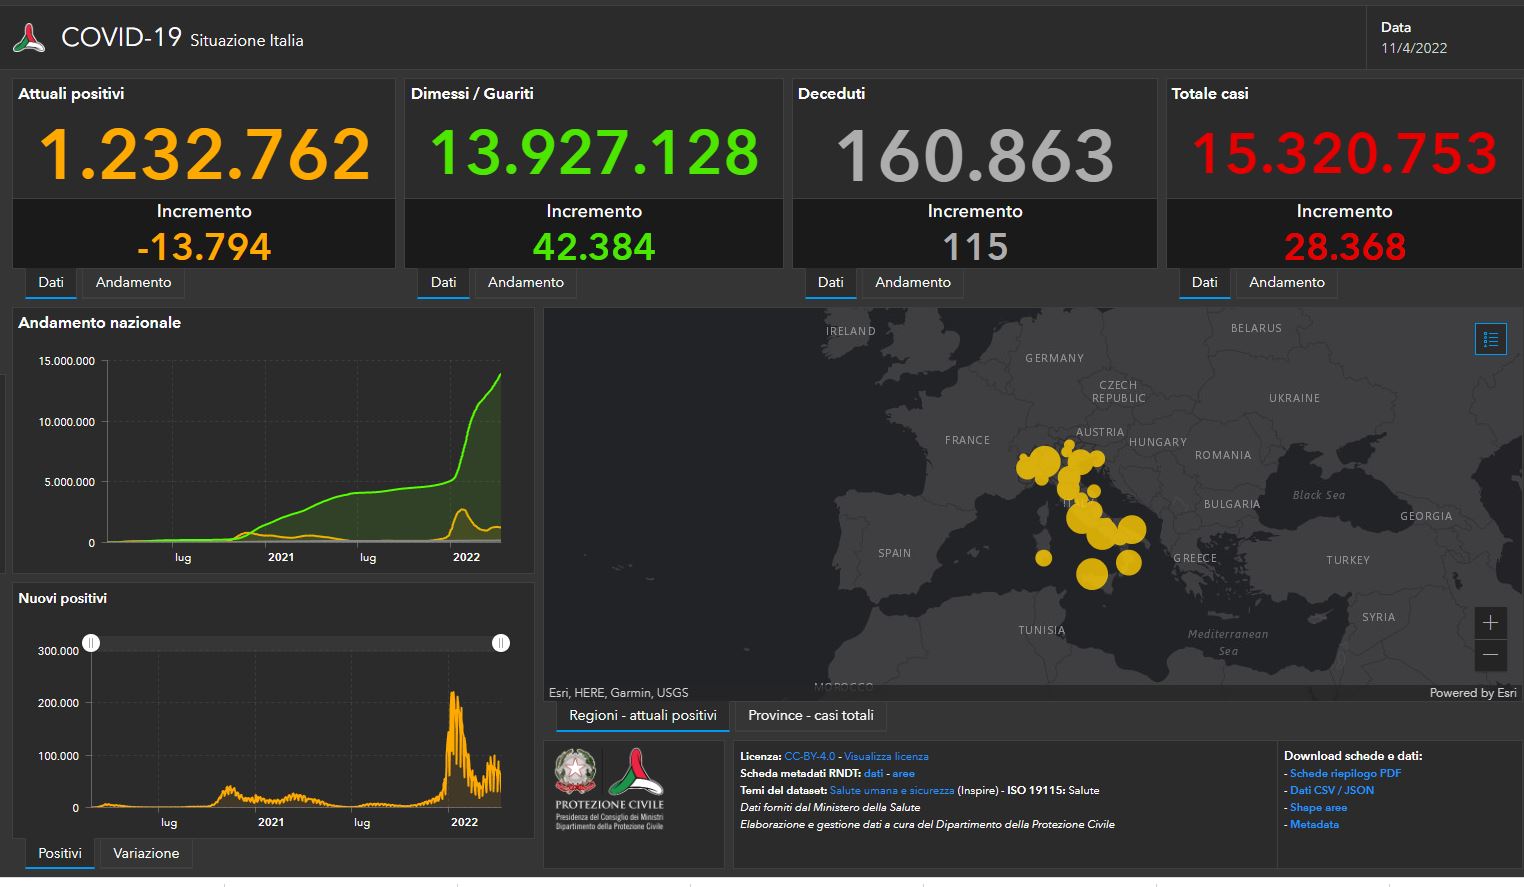Image resolution: width=1524 pixels, height=887 pixels.
Task: Click the zoom out icon on the map
Action: click(x=1490, y=656)
